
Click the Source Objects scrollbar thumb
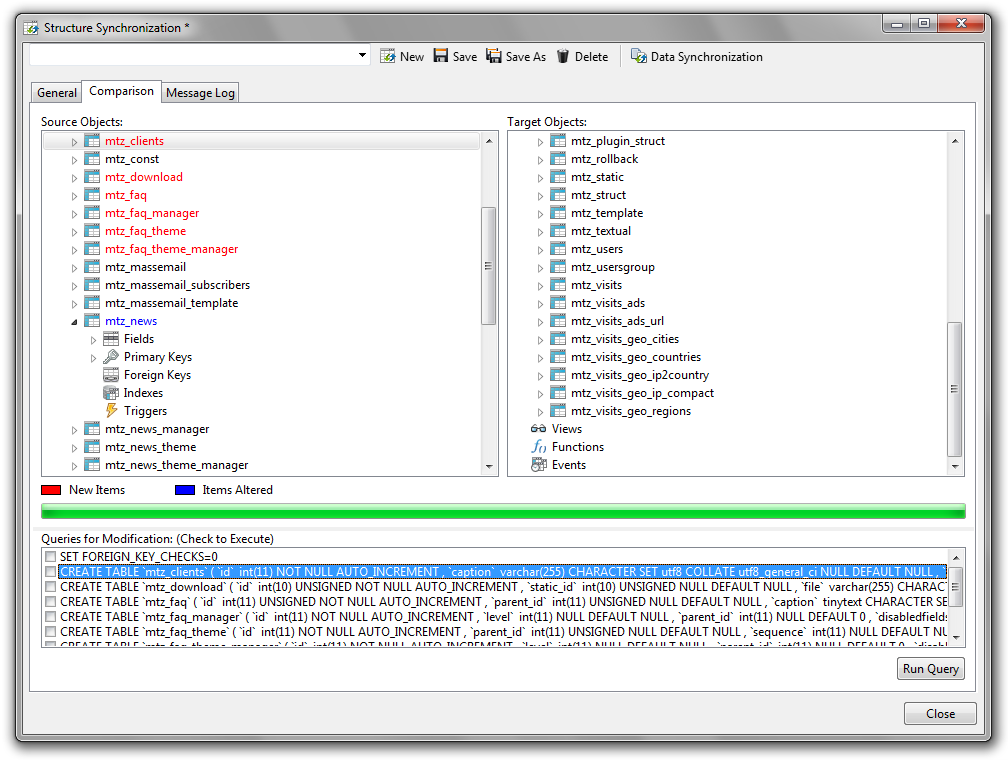(x=489, y=266)
